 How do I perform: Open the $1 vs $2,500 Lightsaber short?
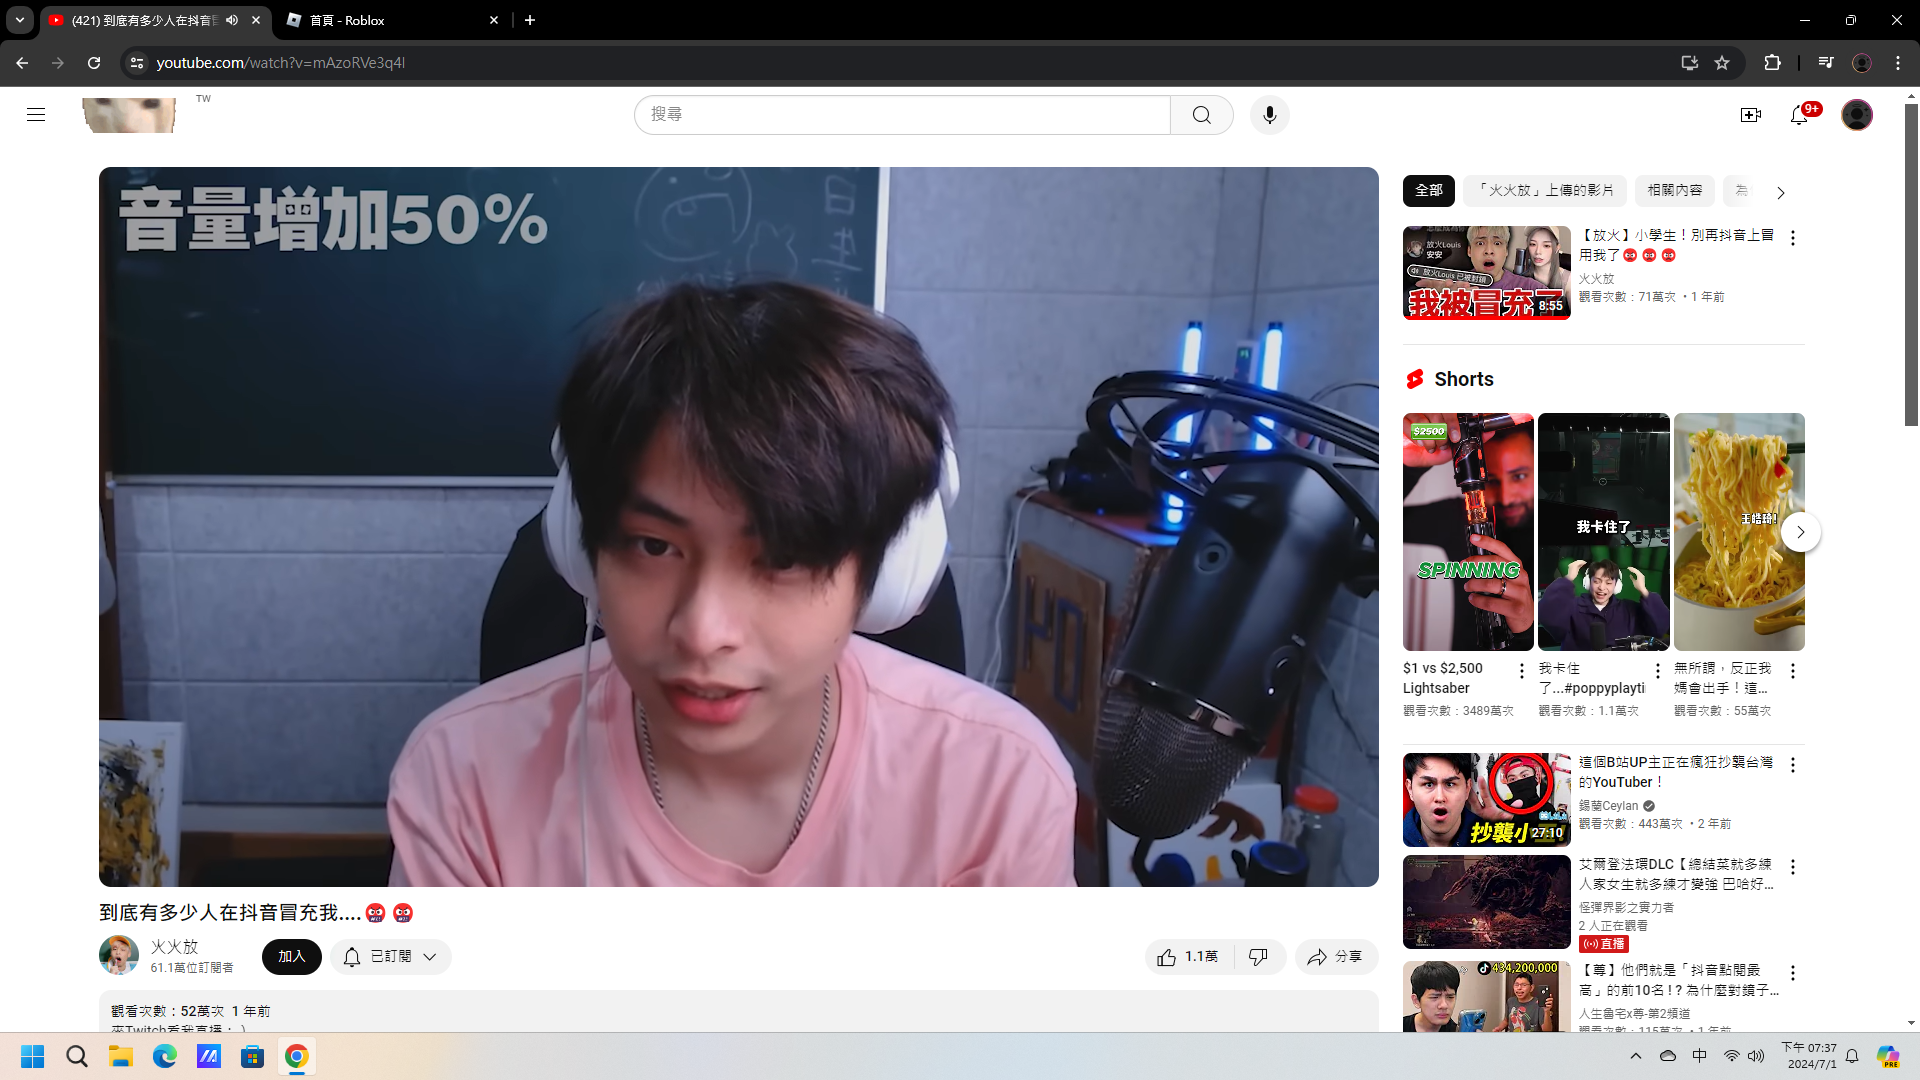tap(1468, 532)
